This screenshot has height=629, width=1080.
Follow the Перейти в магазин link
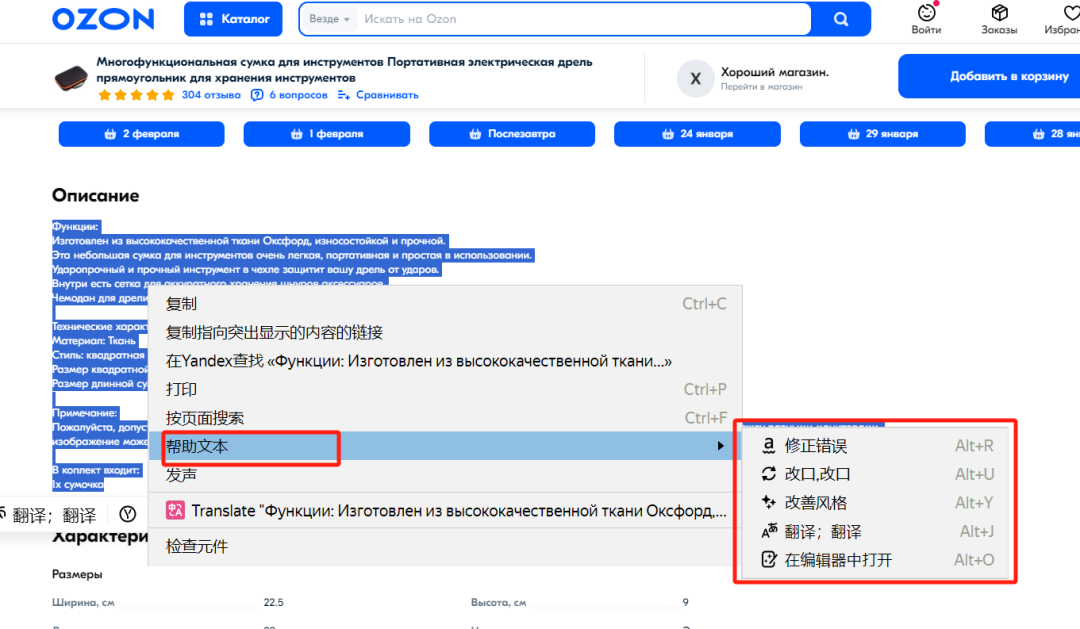[x=761, y=87]
